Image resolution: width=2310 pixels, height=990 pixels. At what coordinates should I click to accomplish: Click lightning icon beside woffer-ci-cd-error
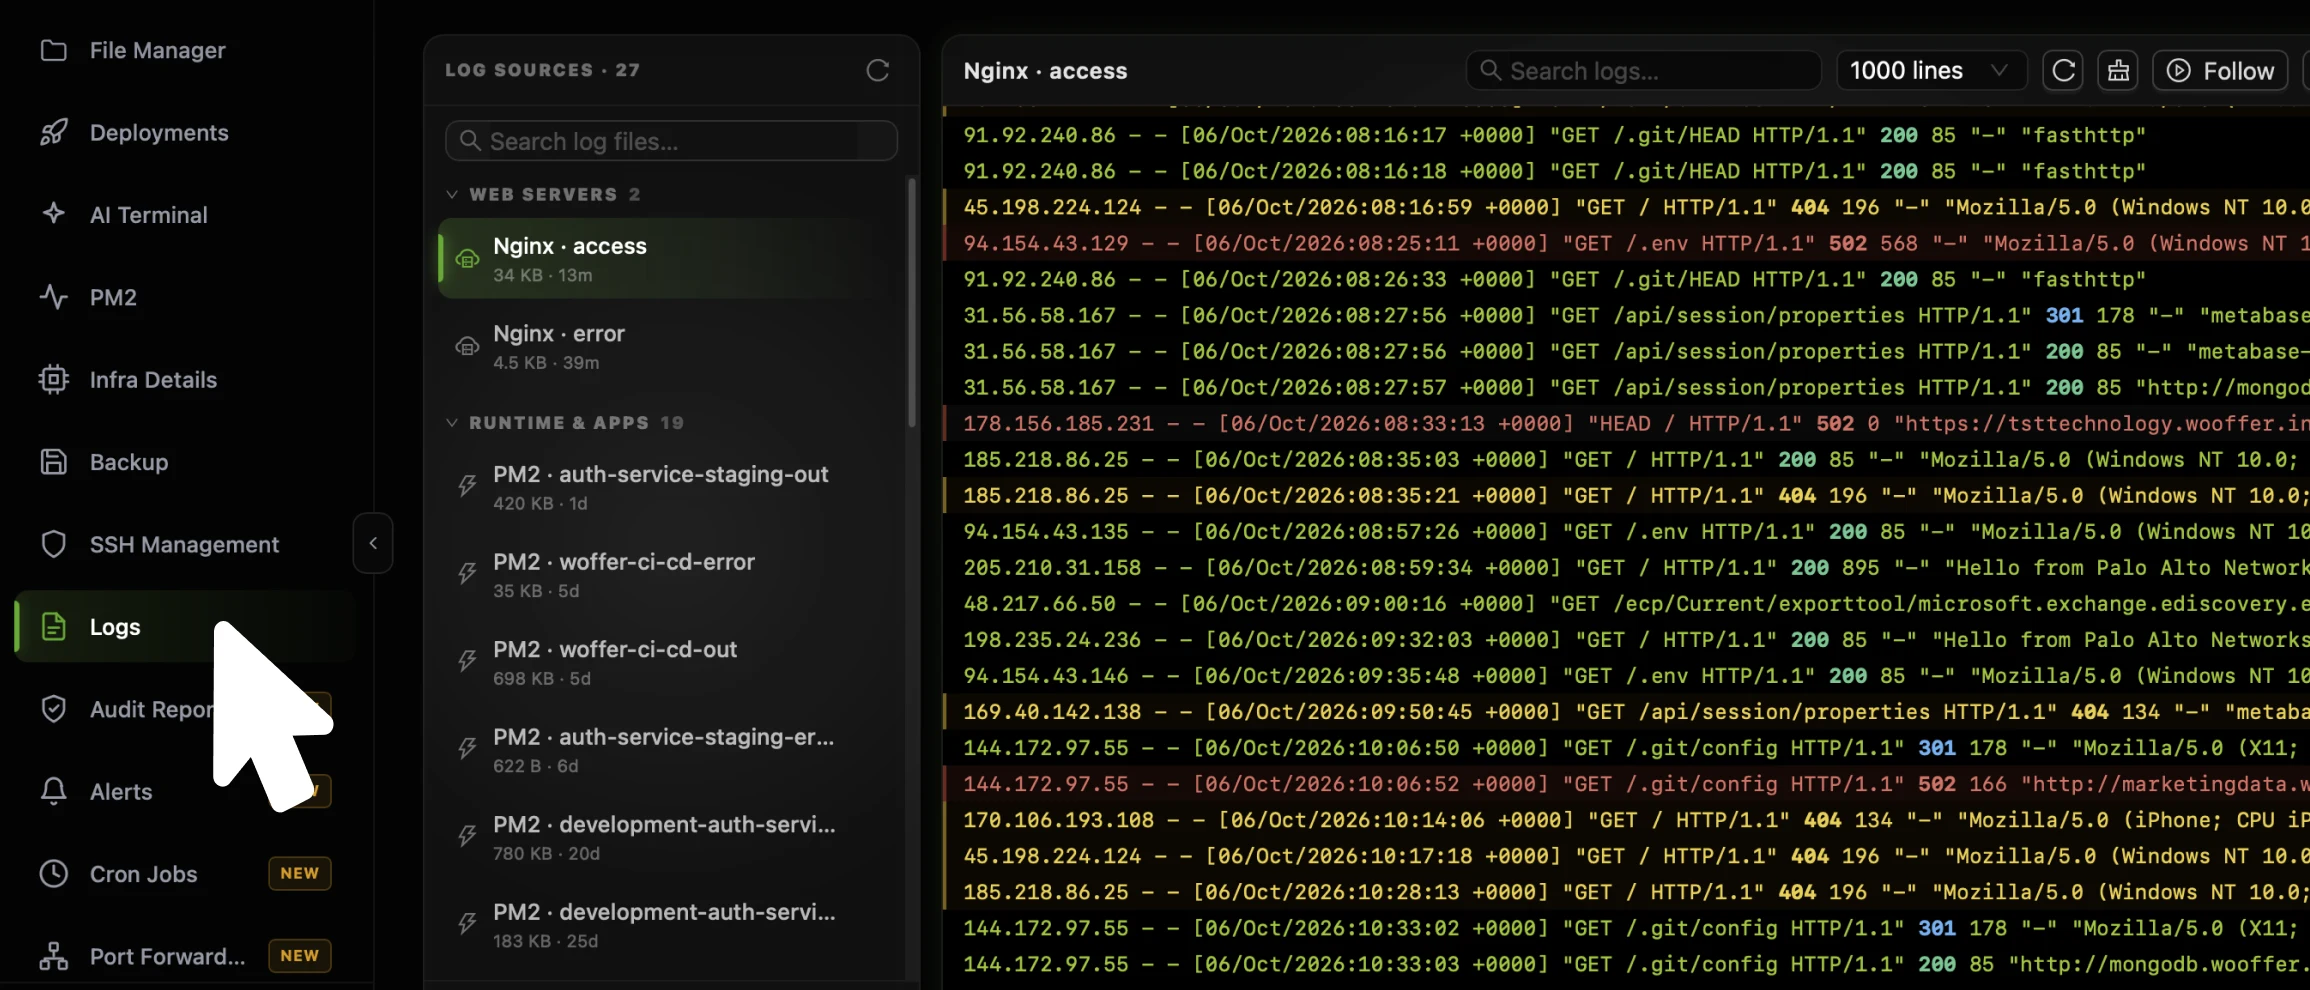pos(467,573)
